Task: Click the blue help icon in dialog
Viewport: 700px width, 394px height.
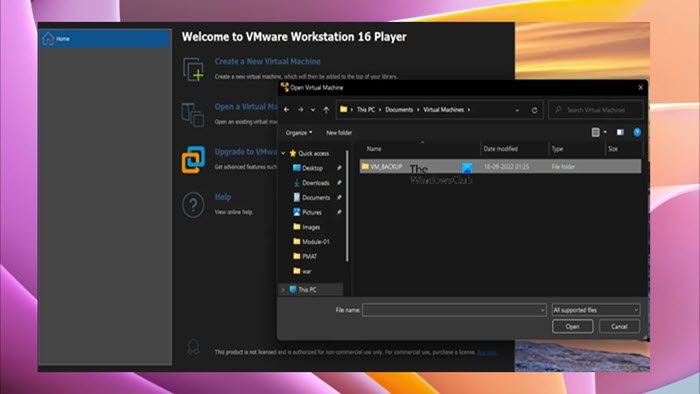Action: (x=637, y=132)
